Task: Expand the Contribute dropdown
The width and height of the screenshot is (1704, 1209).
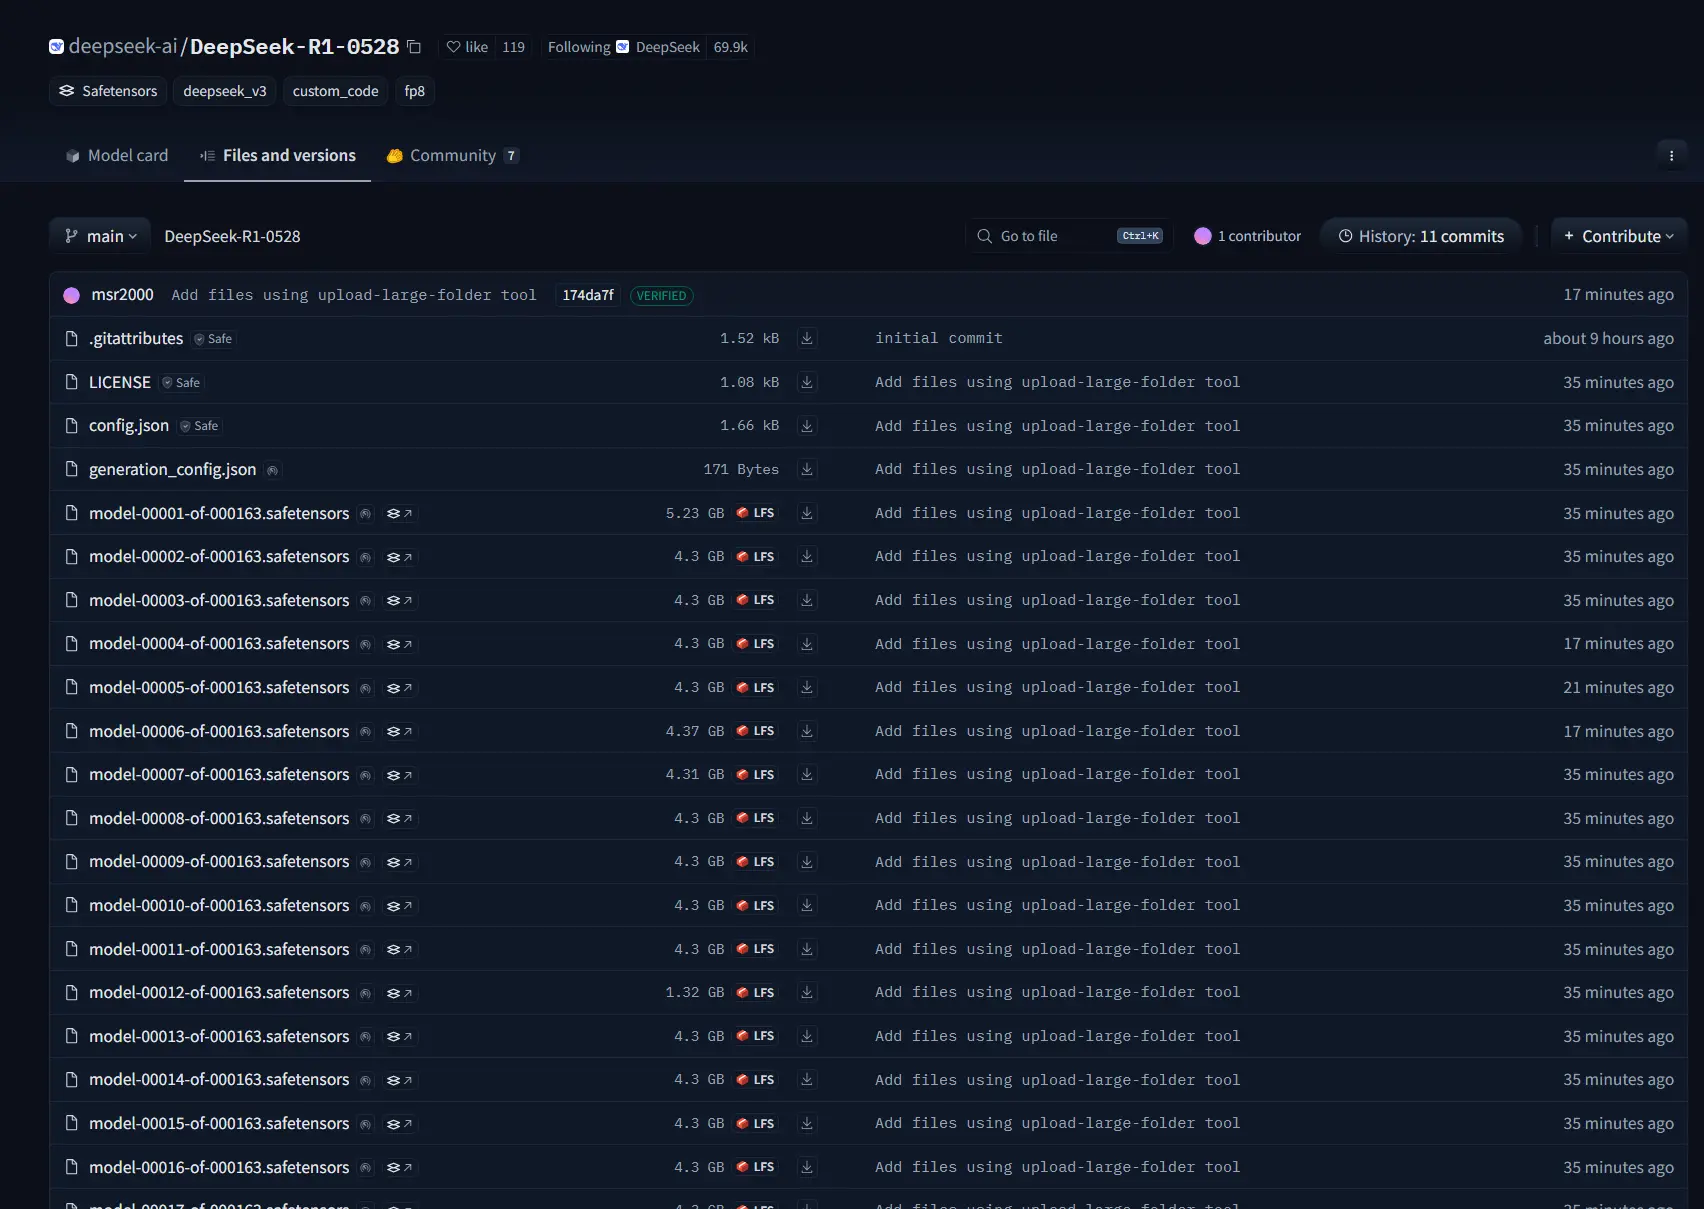Action: coord(1618,236)
